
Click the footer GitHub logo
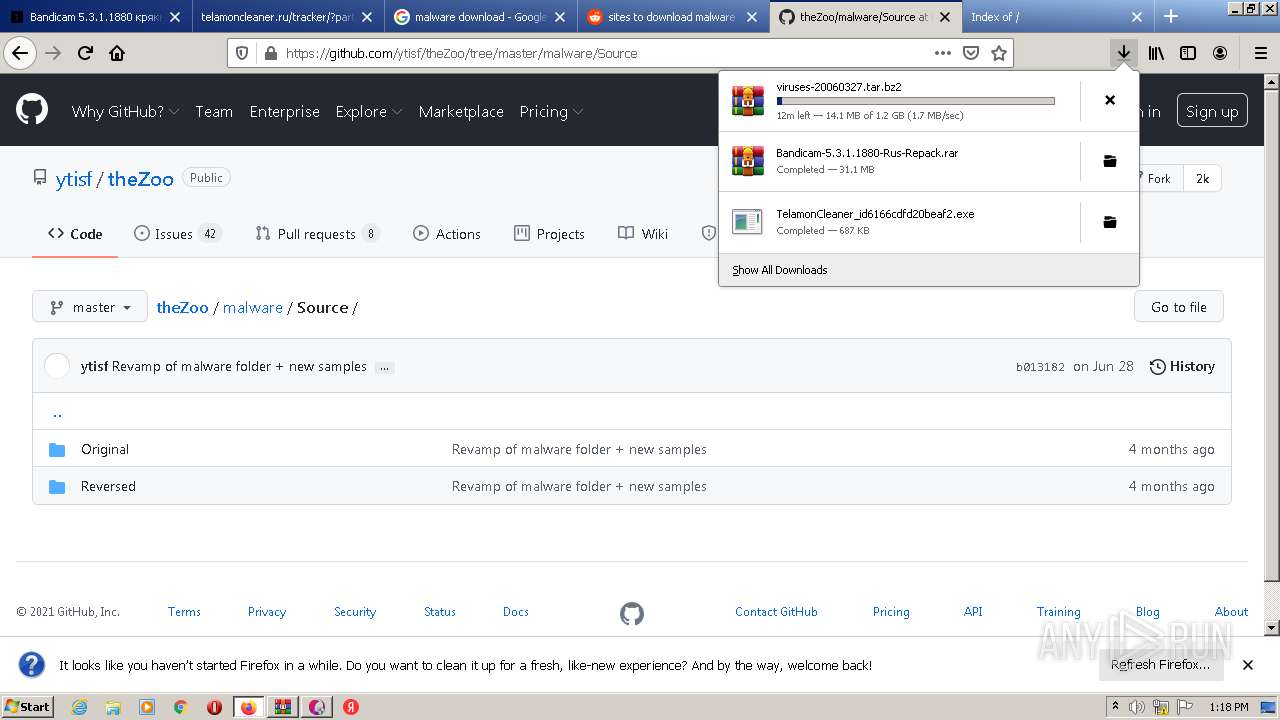pyautogui.click(x=632, y=613)
